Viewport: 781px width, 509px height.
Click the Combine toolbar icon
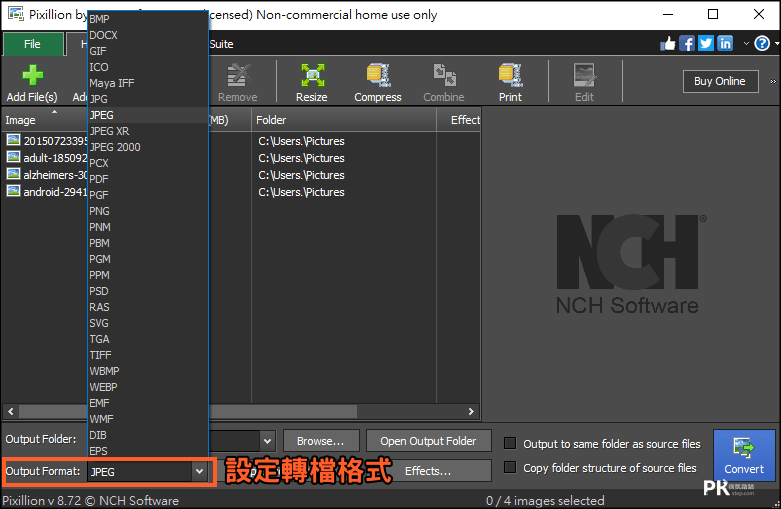(x=444, y=75)
